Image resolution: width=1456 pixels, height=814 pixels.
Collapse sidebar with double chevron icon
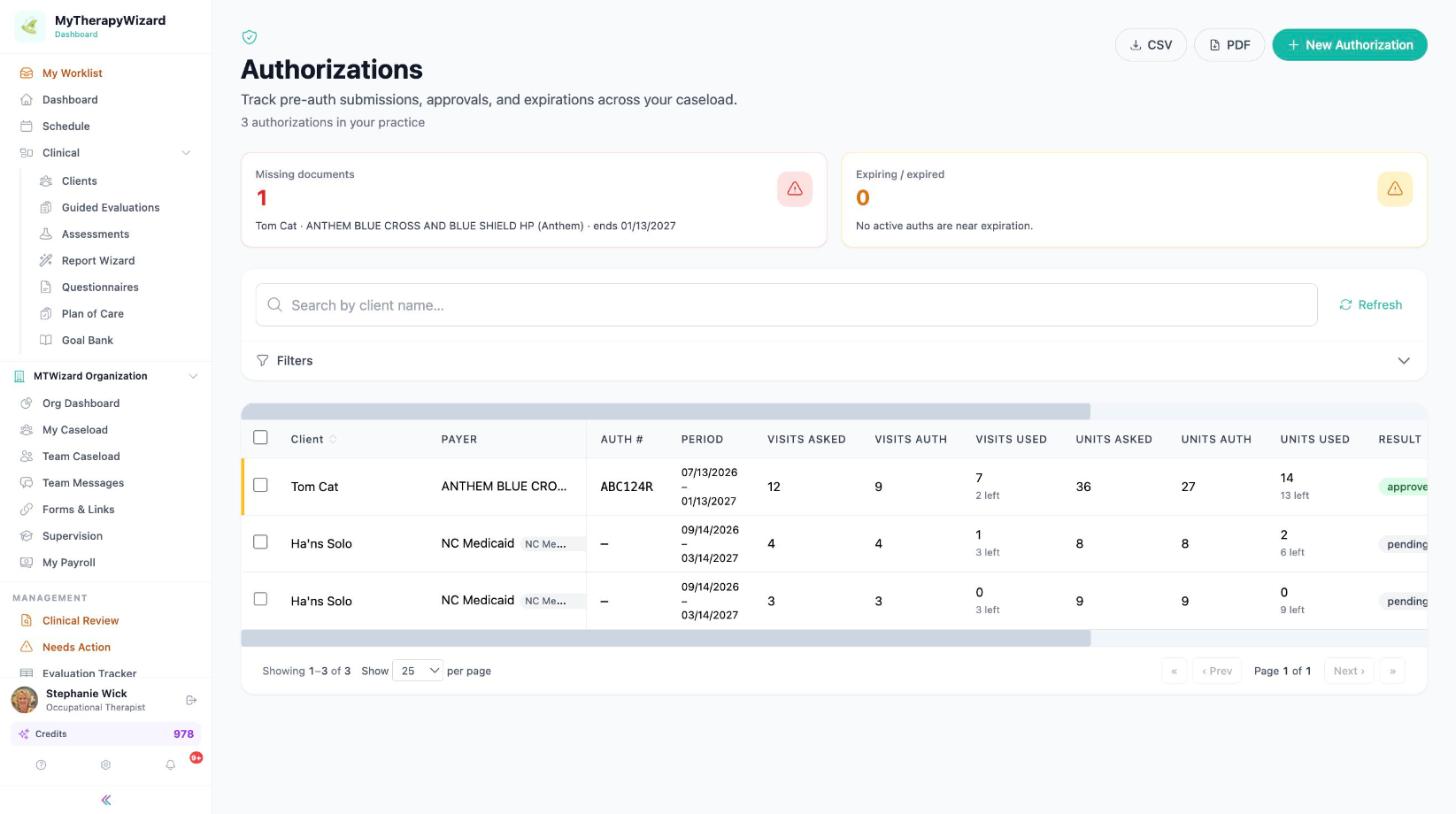click(x=106, y=800)
